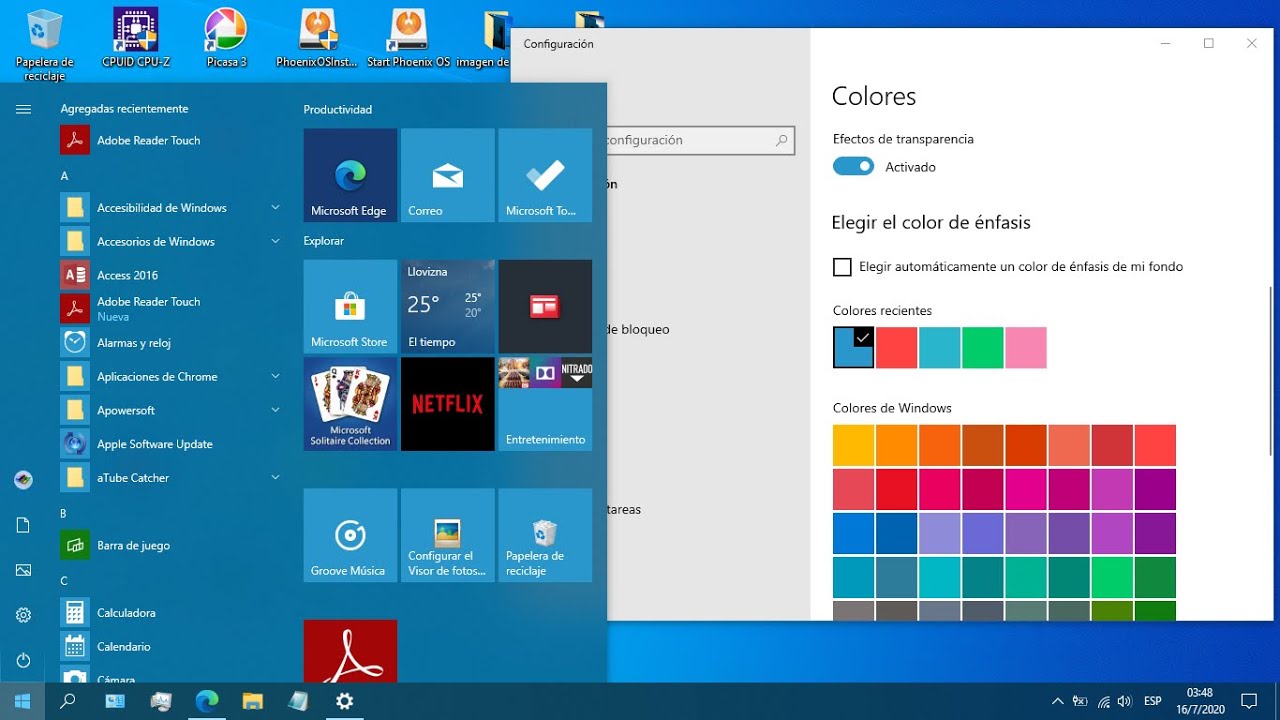The width and height of the screenshot is (1280, 720).
Task: Pick the red swatch in Colores recientes
Action: [x=897, y=348]
